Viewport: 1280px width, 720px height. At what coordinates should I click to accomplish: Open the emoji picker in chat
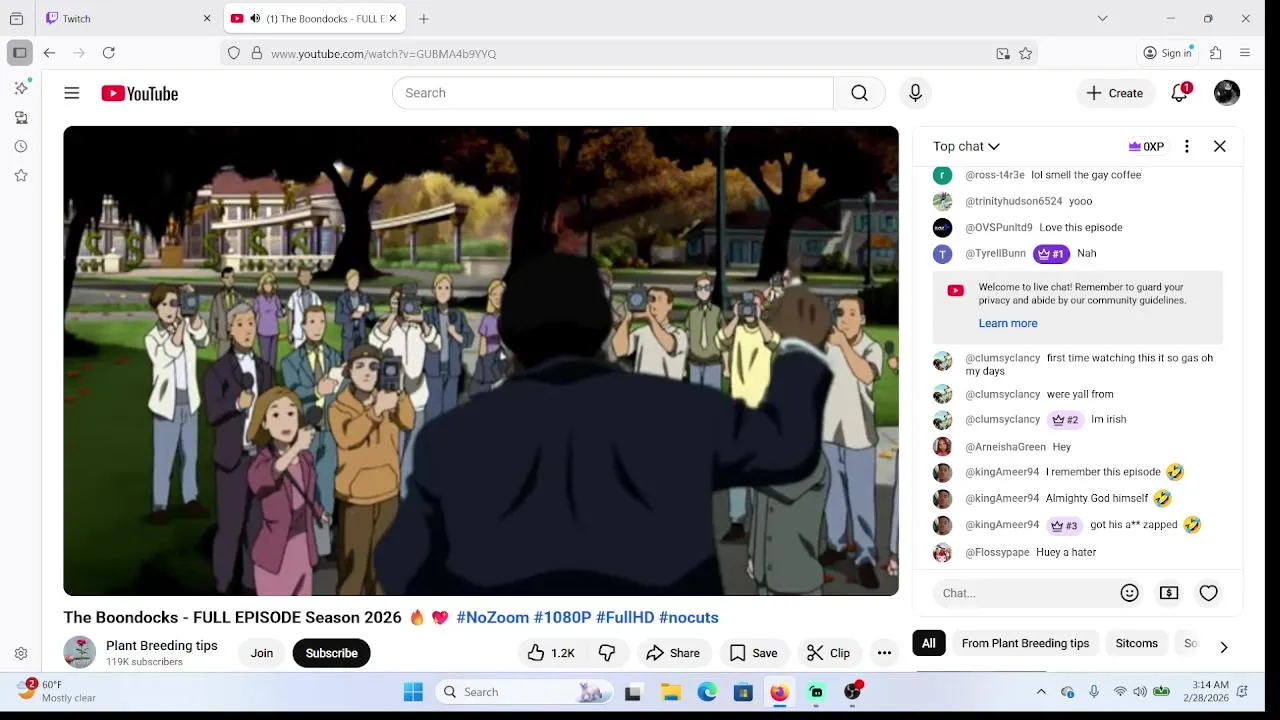1129,593
